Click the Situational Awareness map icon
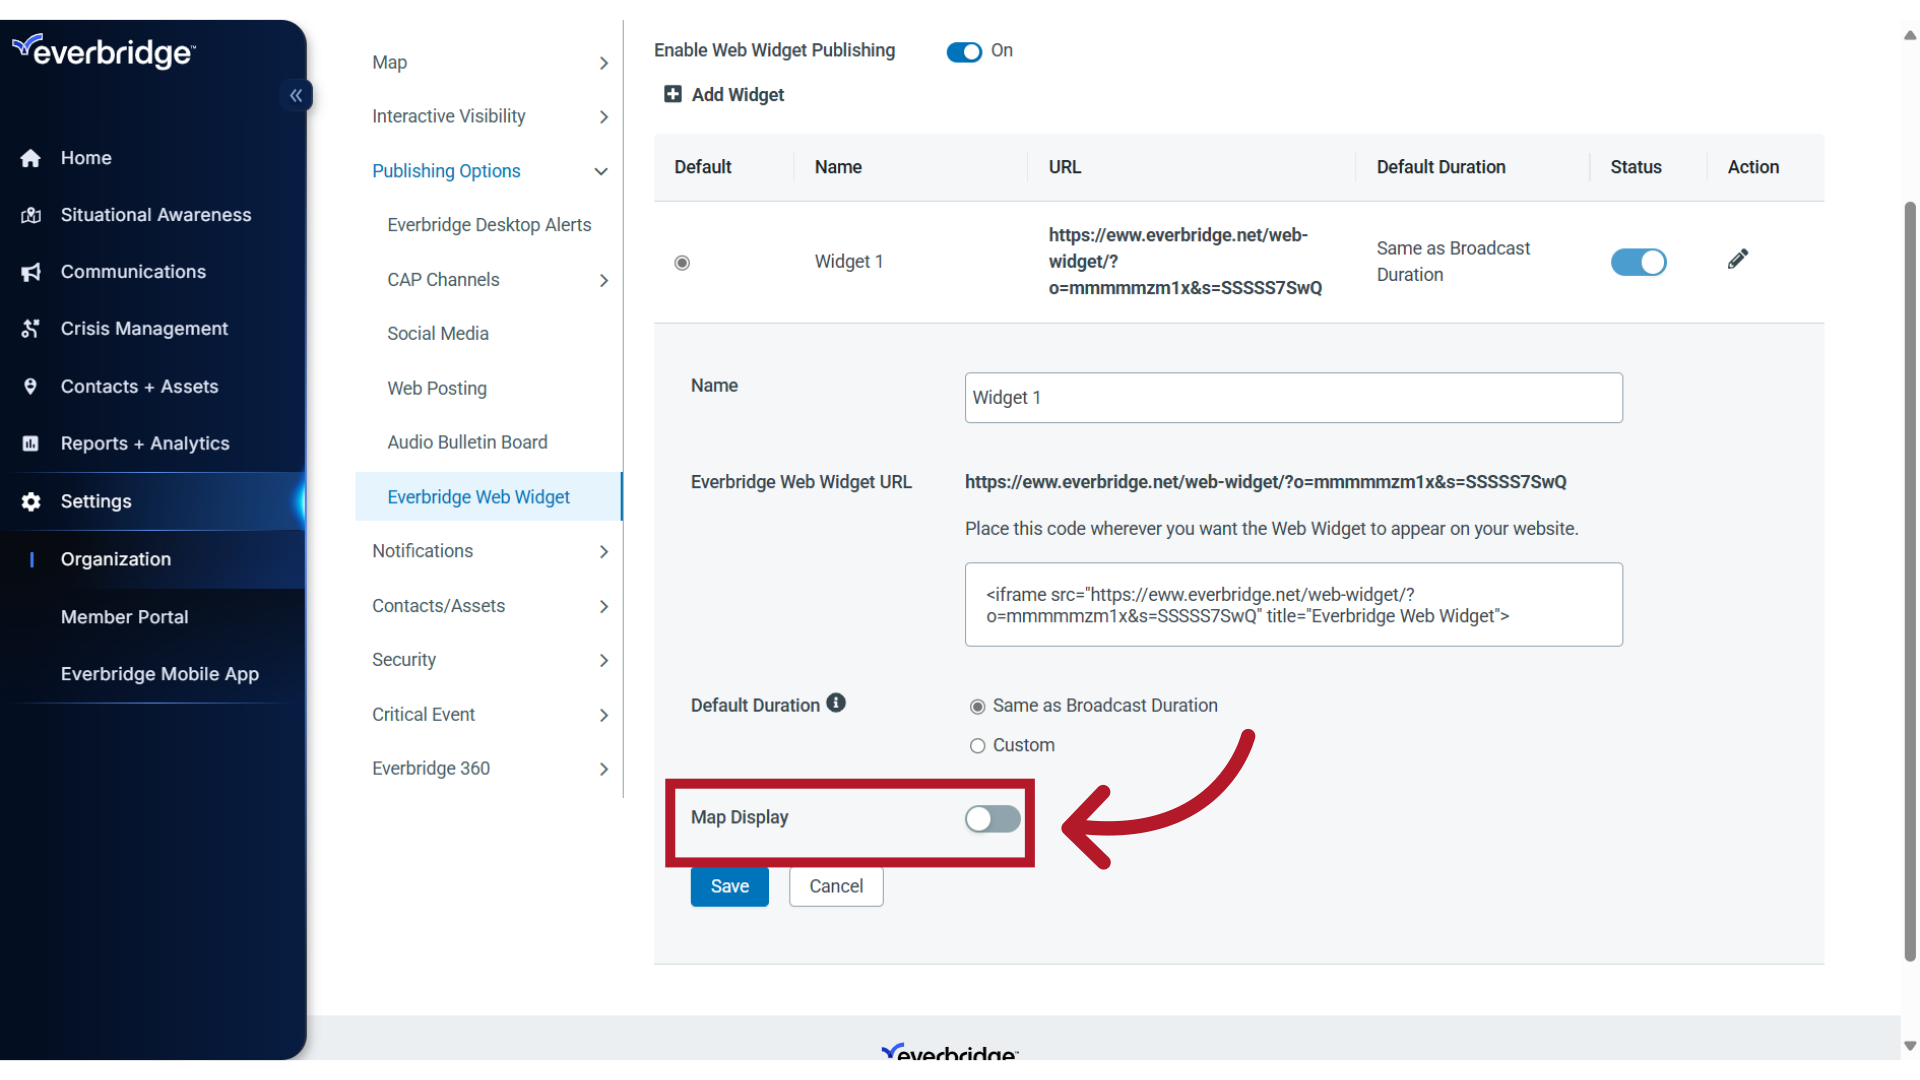 31,215
